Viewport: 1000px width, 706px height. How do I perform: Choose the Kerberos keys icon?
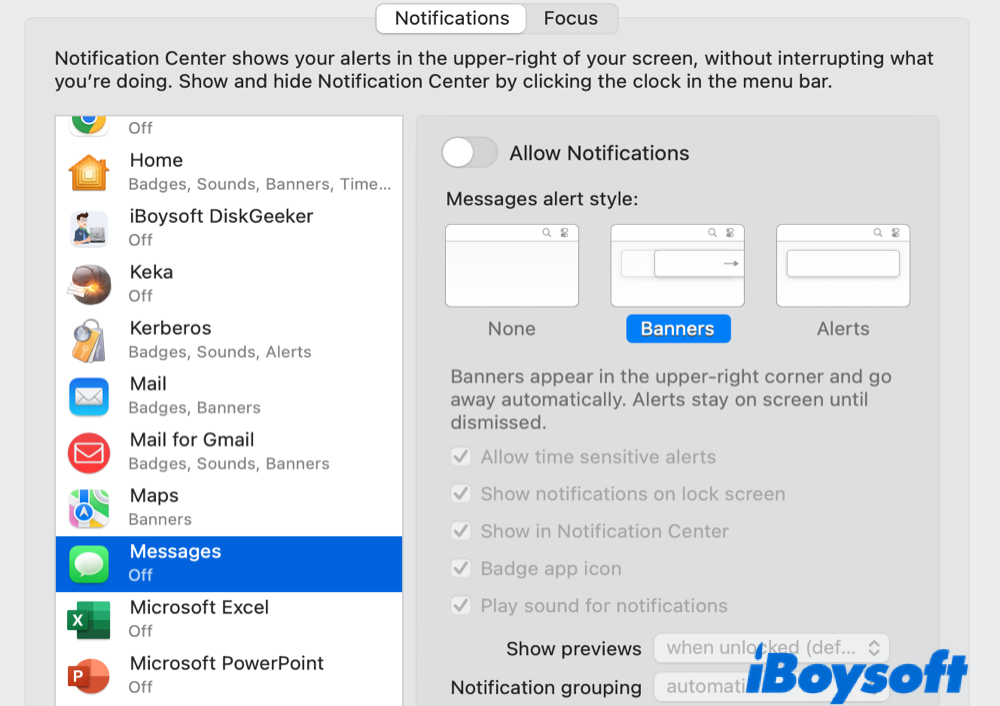tap(89, 341)
